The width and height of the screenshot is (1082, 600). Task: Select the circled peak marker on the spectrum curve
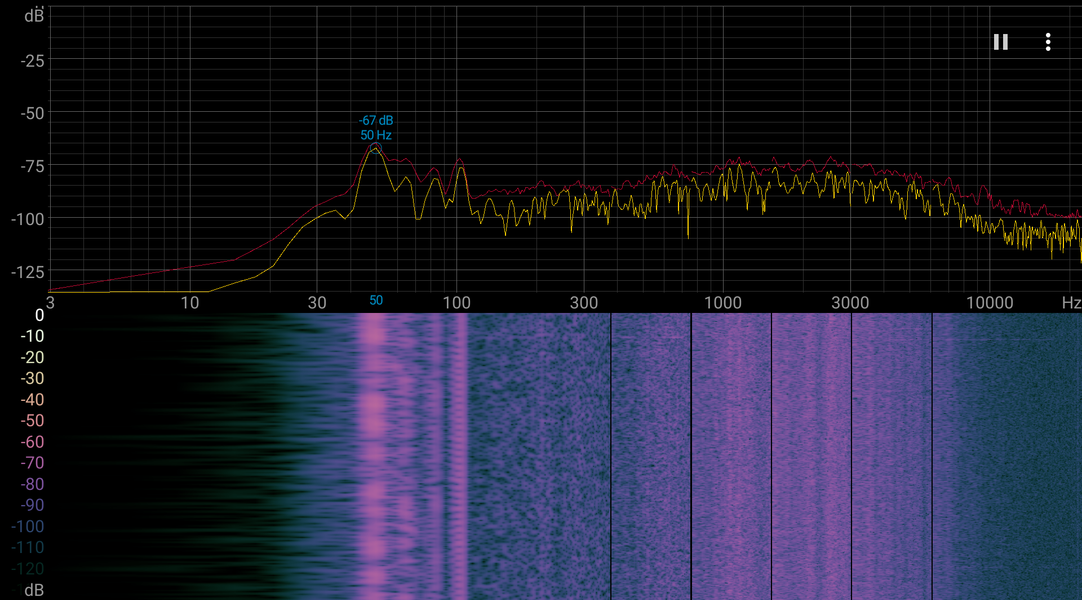[x=375, y=147]
